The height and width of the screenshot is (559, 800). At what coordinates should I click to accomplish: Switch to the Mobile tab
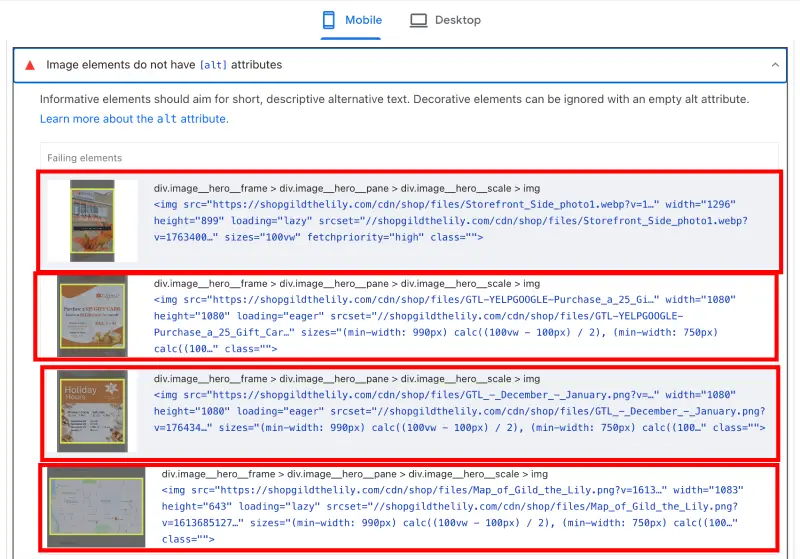coord(356,20)
